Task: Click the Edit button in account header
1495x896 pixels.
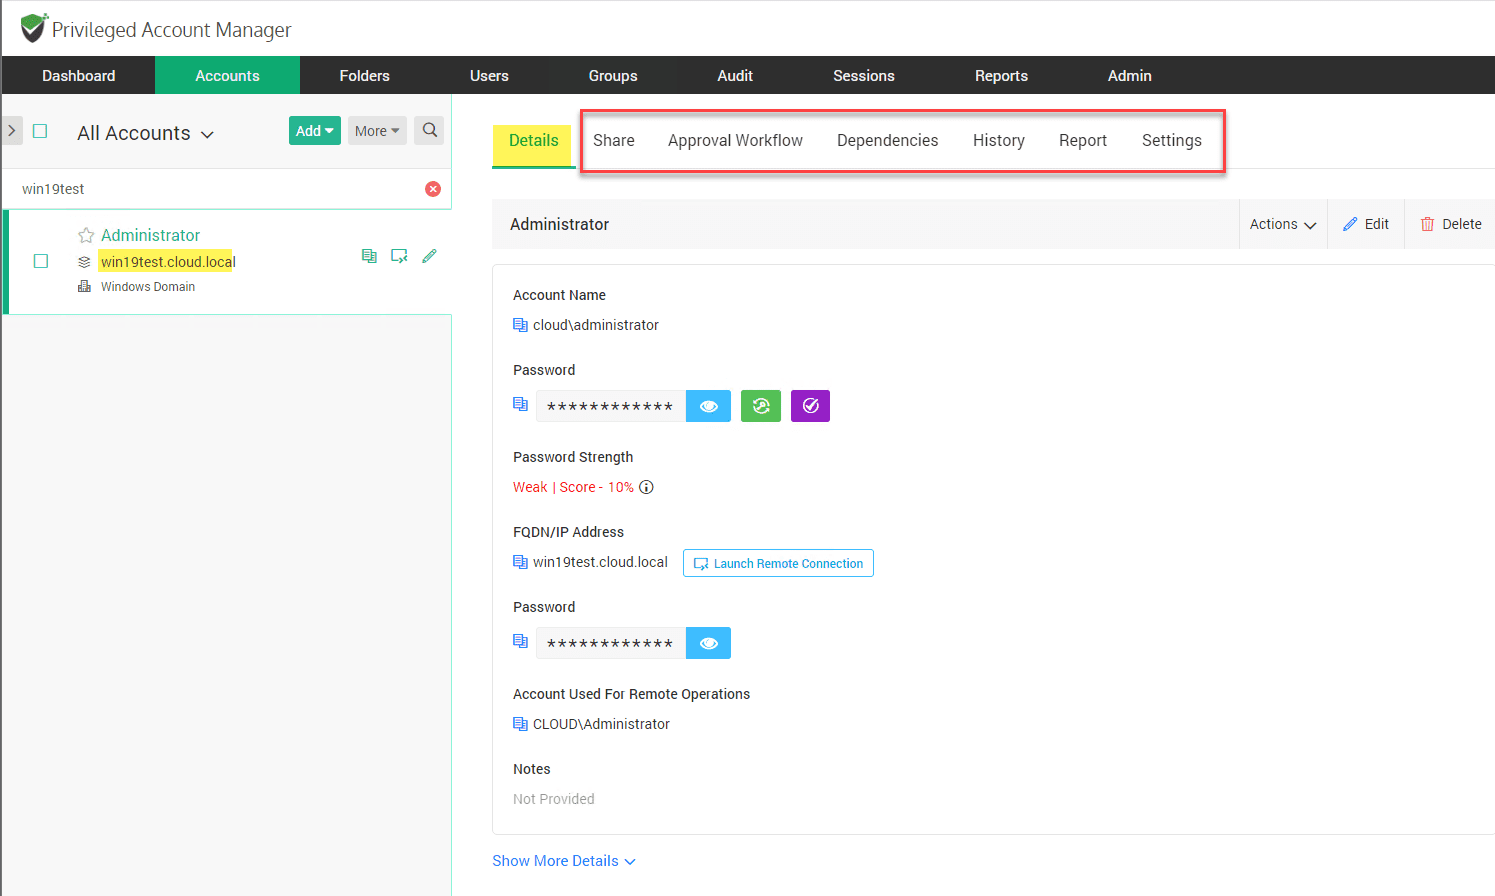Action: click(1366, 224)
